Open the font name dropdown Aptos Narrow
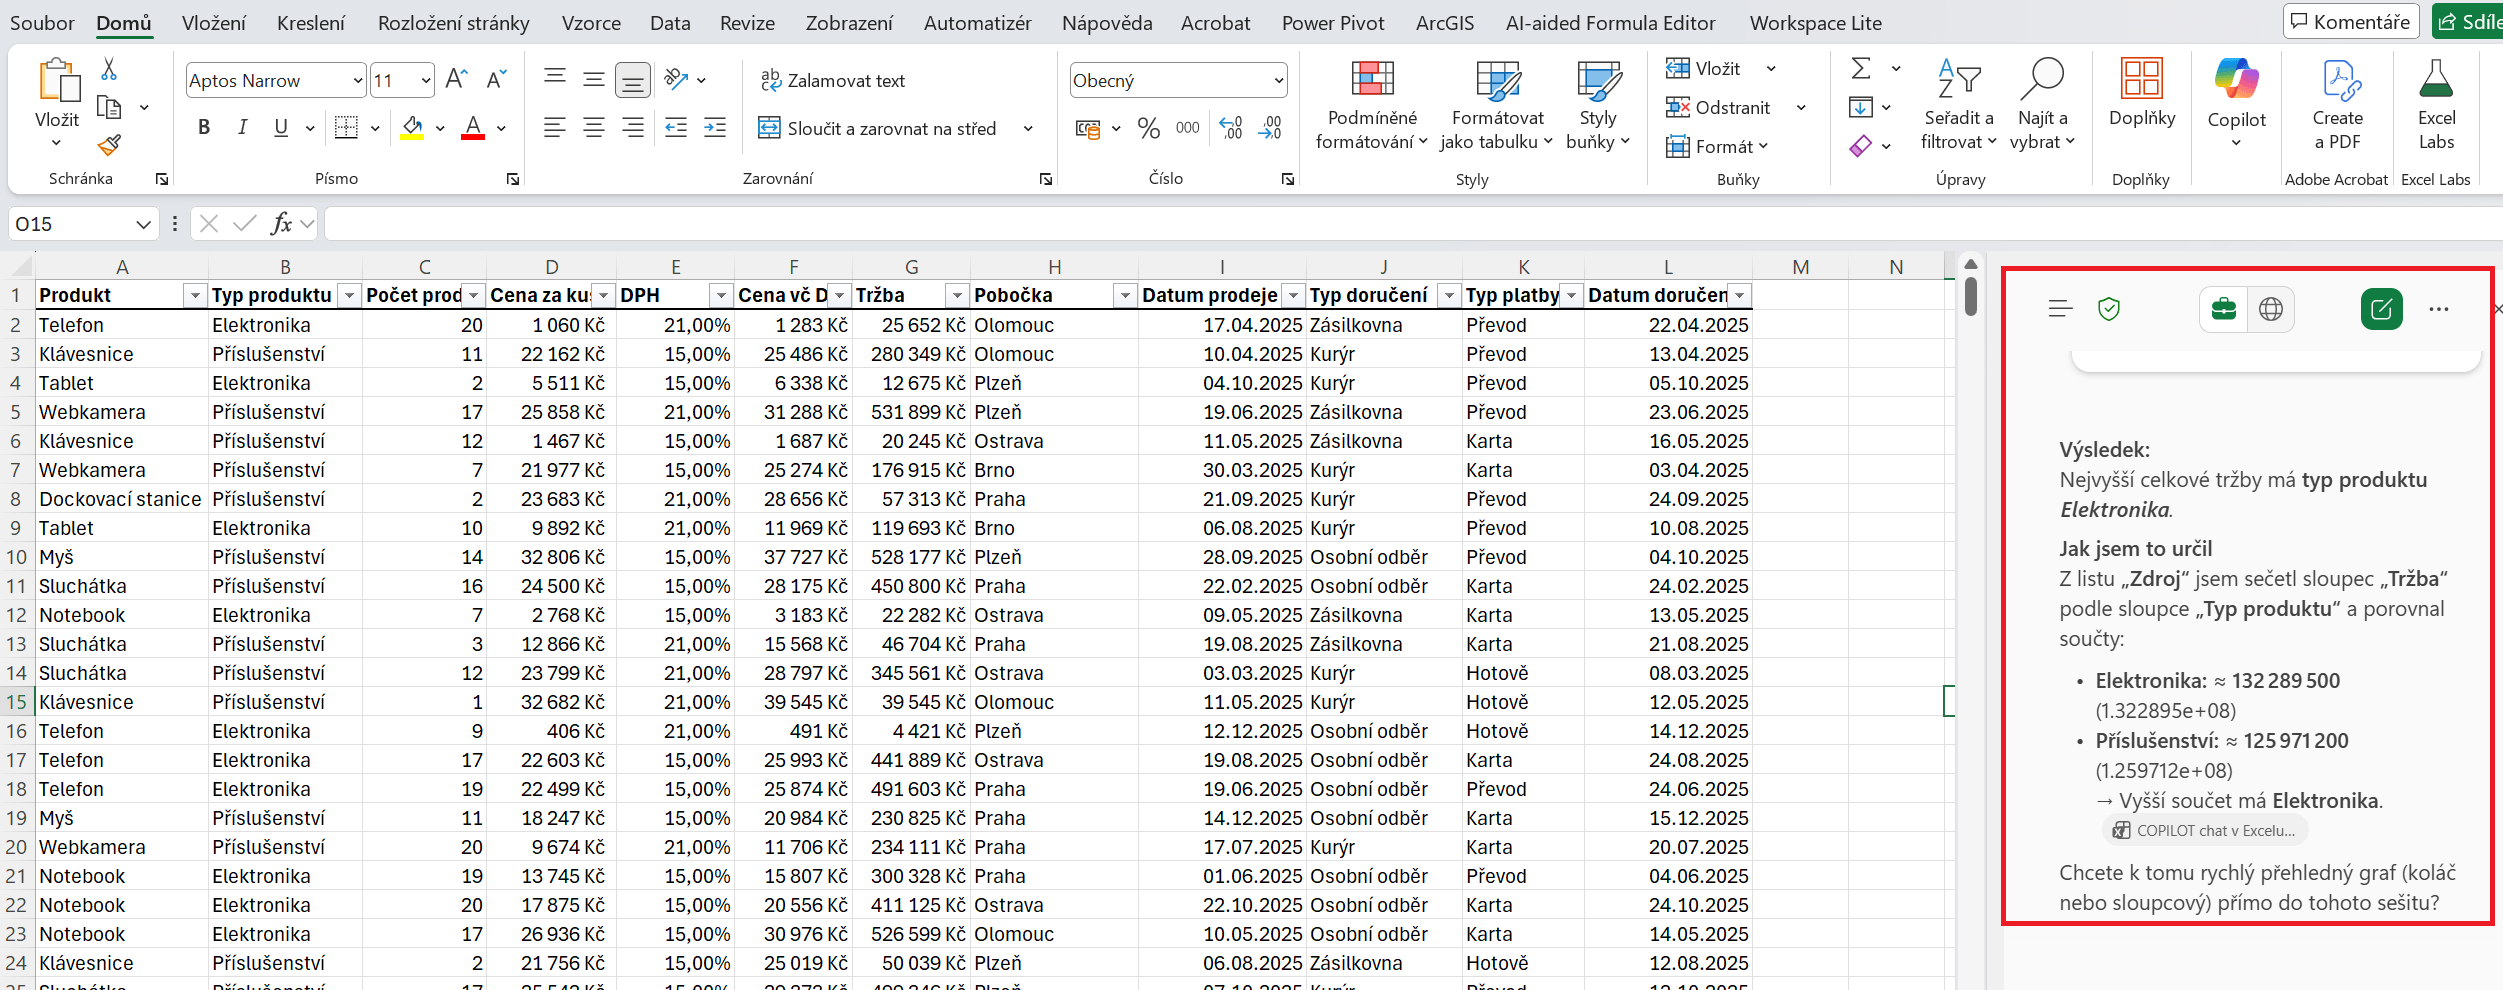 (357, 81)
